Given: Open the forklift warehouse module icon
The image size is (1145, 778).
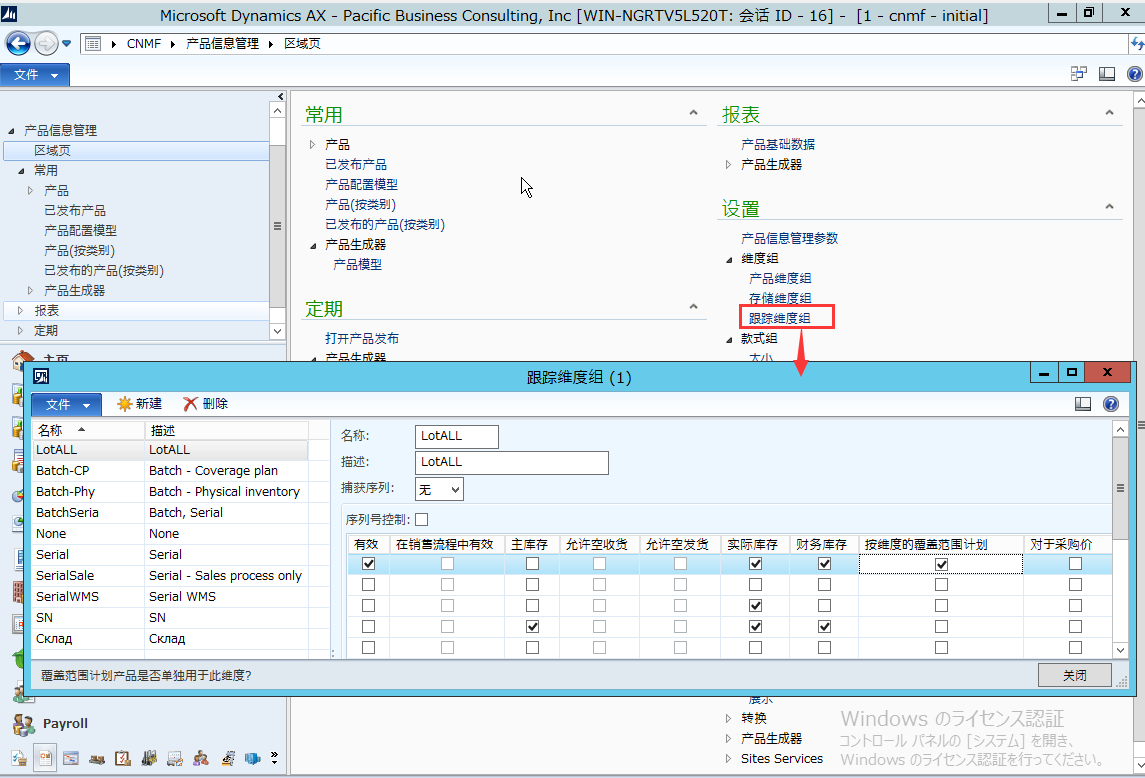Looking at the screenshot, I should [149, 758].
